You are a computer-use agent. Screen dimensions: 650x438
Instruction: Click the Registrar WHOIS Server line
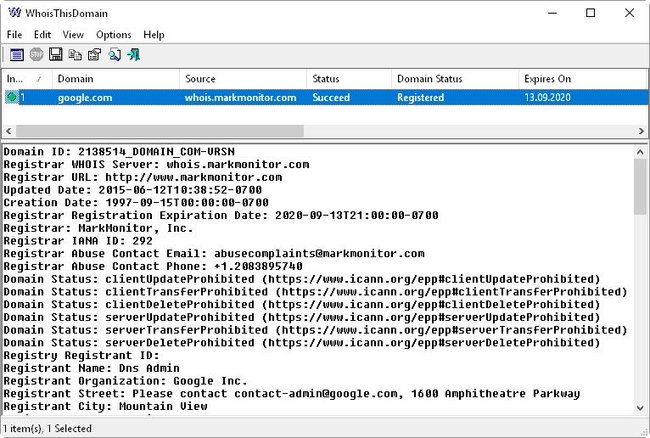156,165
